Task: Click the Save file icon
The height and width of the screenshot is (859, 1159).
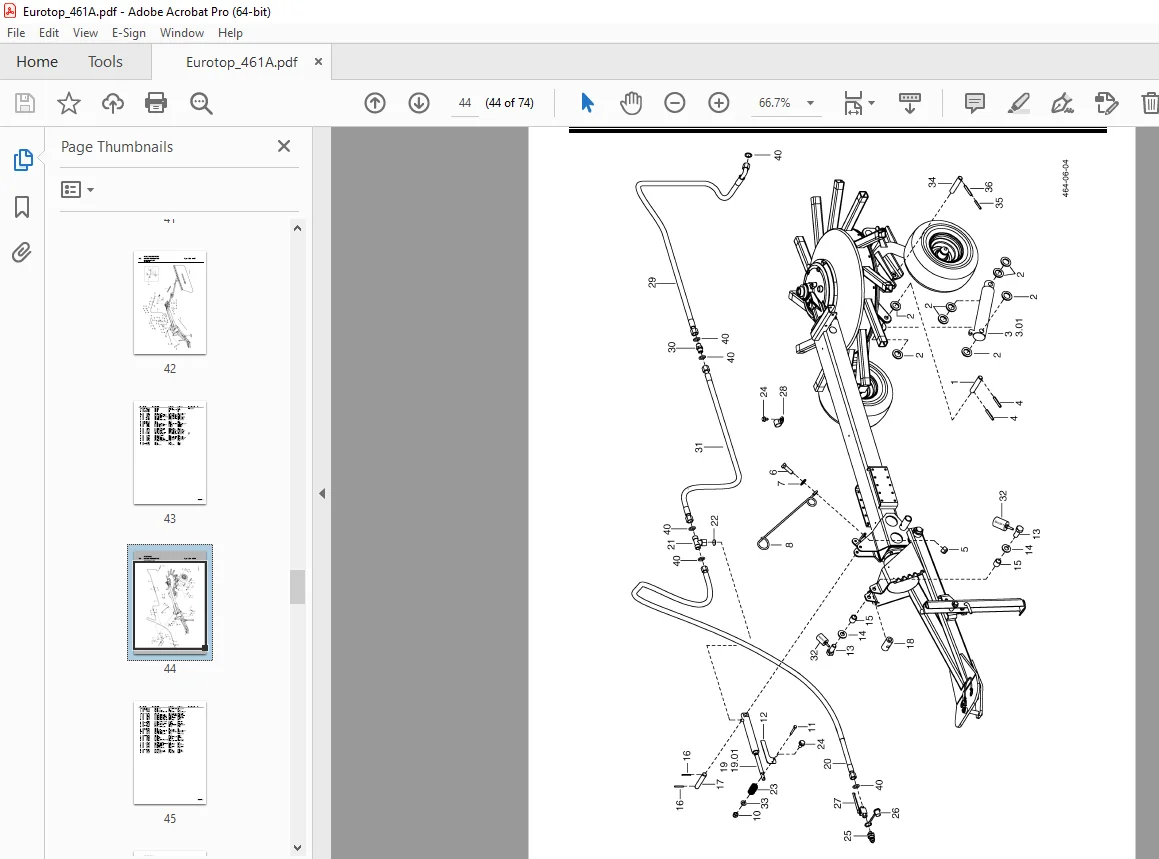Action: point(25,103)
